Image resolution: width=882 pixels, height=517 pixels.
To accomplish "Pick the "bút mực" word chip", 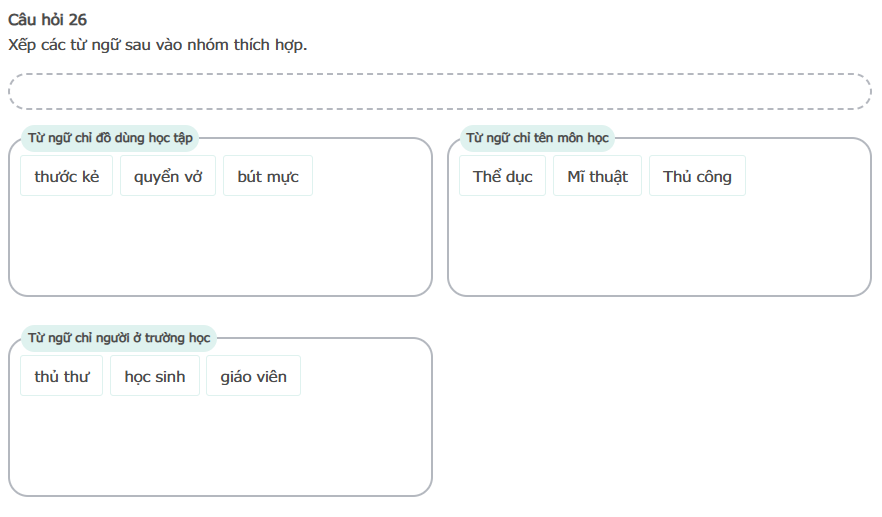I will (268, 176).
